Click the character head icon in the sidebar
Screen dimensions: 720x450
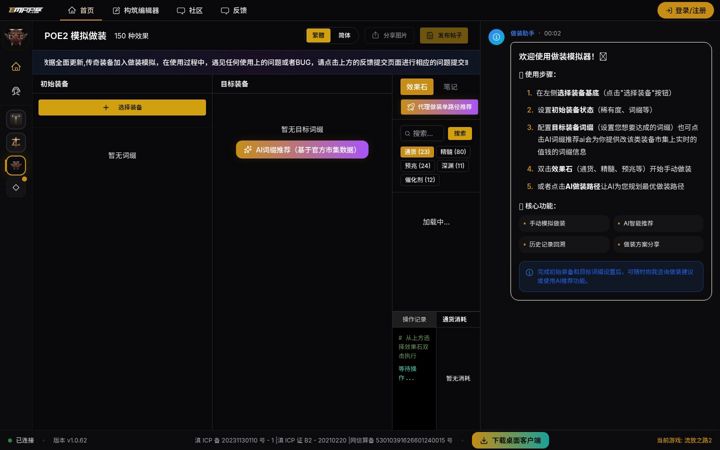[16, 91]
